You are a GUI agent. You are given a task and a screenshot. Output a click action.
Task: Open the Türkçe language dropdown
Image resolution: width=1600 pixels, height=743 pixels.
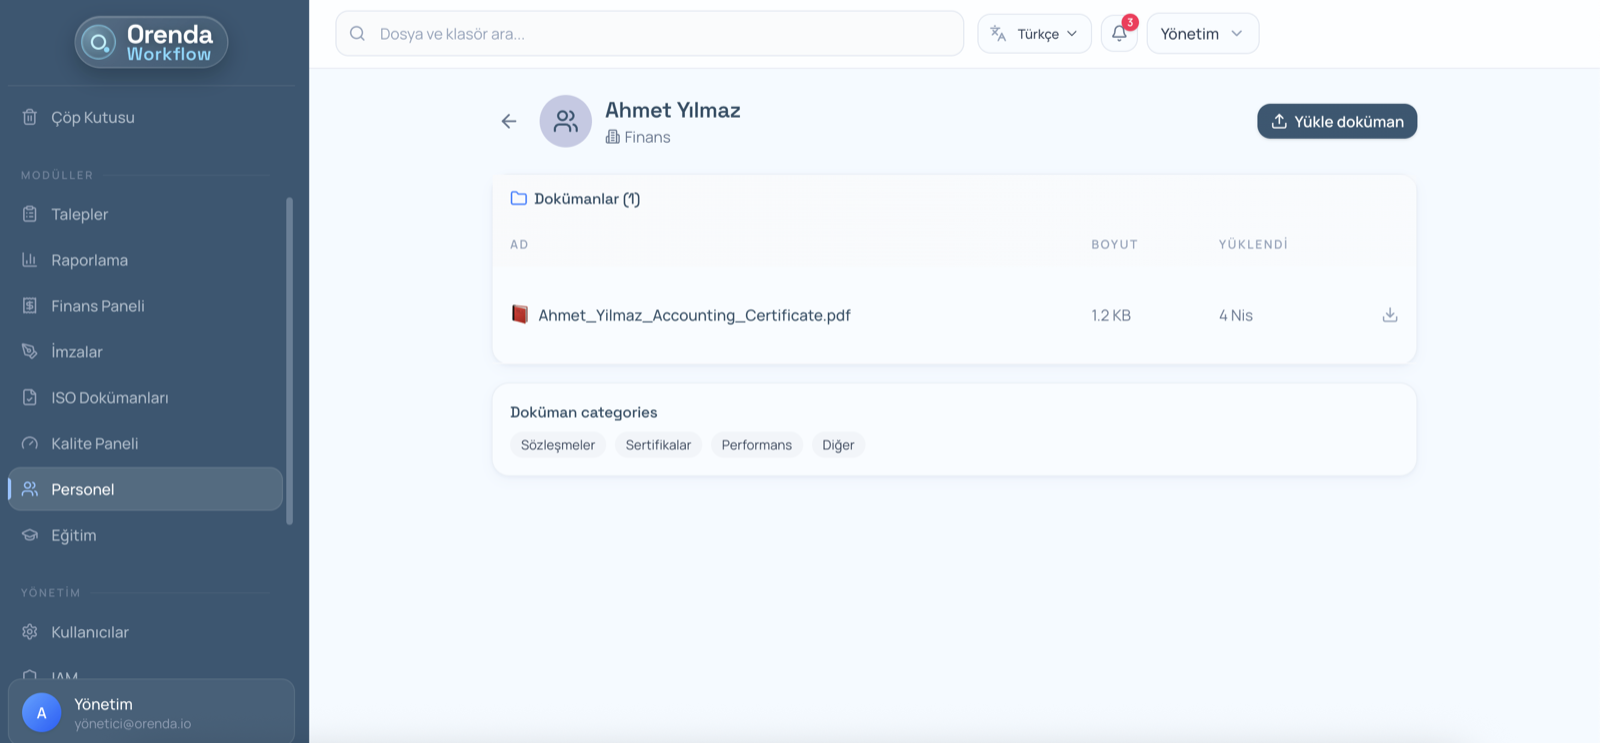pyautogui.click(x=1034, y=34)
